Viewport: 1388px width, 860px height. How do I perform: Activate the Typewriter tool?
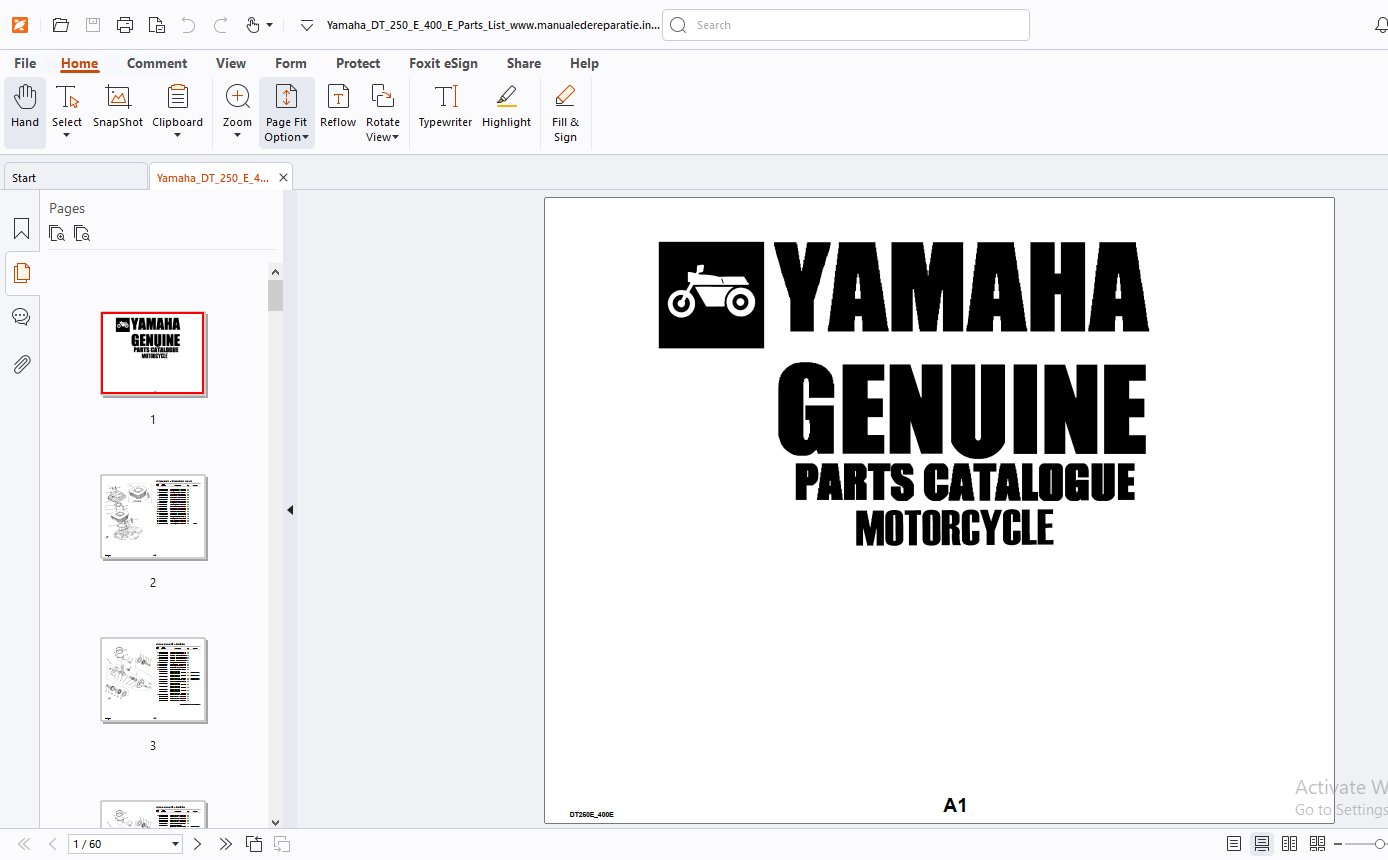pyautogui.click(x=445, y=107)
